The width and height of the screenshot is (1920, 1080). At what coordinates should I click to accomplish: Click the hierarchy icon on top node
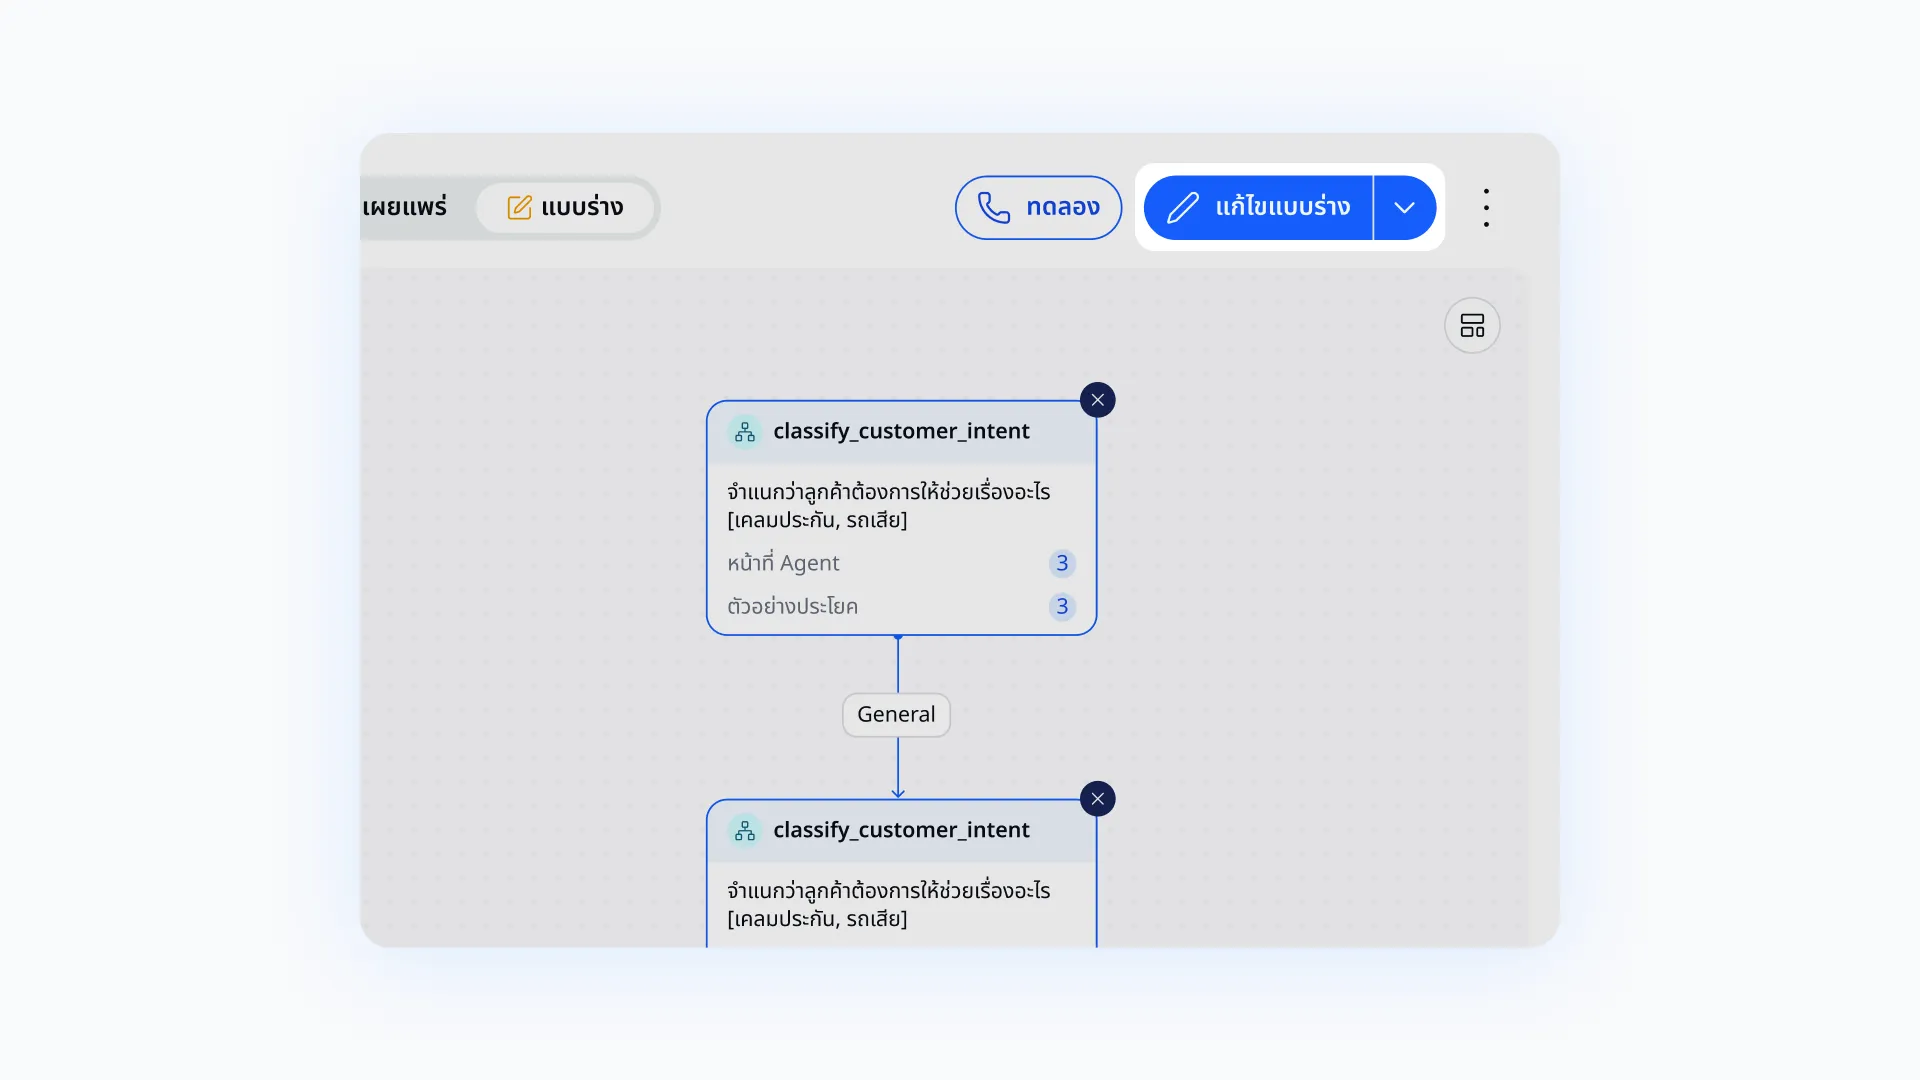(x=745, y=432)
